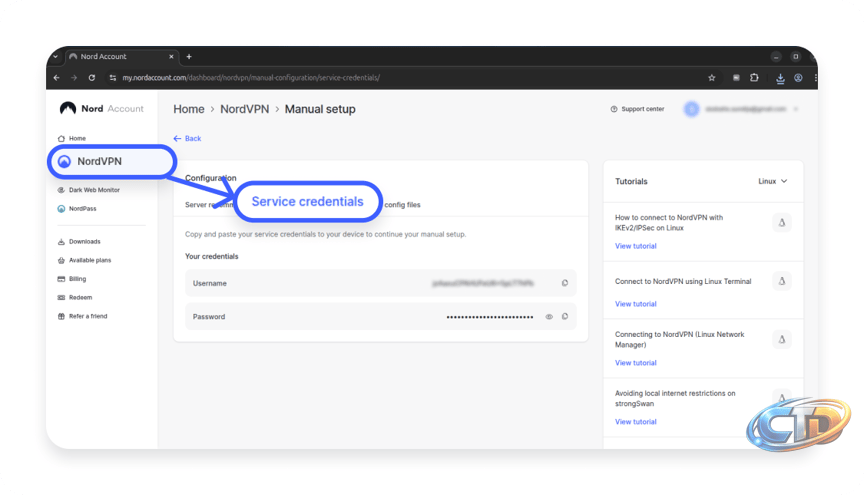Open Available plans in the sidebar
This screenshot has height=495, width=864.
(84, 260)
